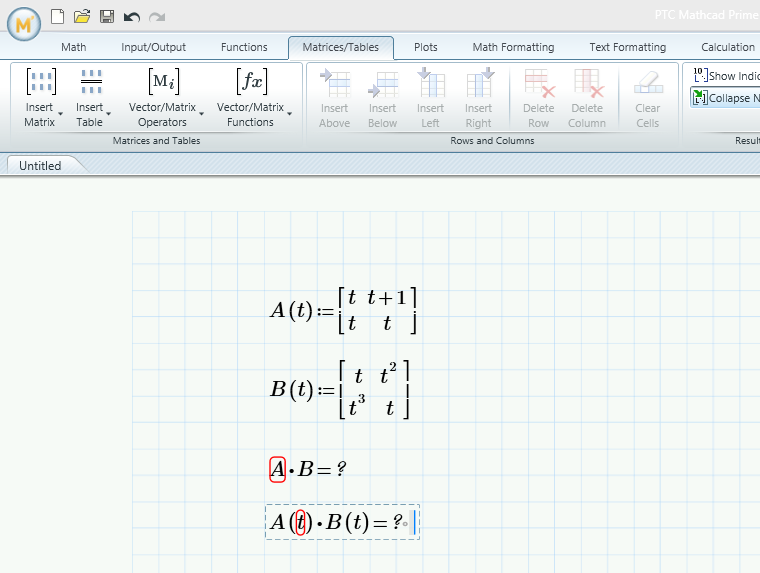Viewport: 760px width, 573px height.
Task: Click the t+1 element in matrix A
Action: [x=386, y=297]
